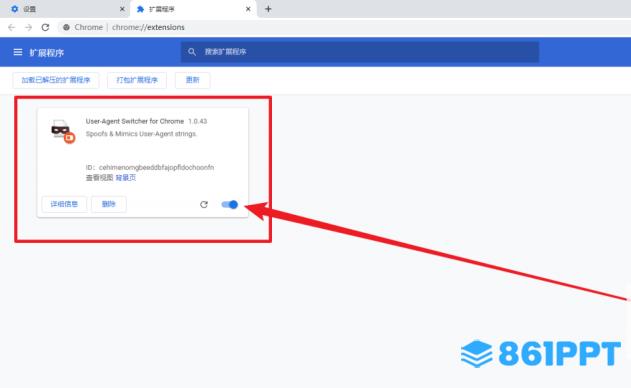Image resolution: width=631 pixels, height=388 pixels.
Task: Click the Spoofs & Mimics description text
Action: coord(141,134)
